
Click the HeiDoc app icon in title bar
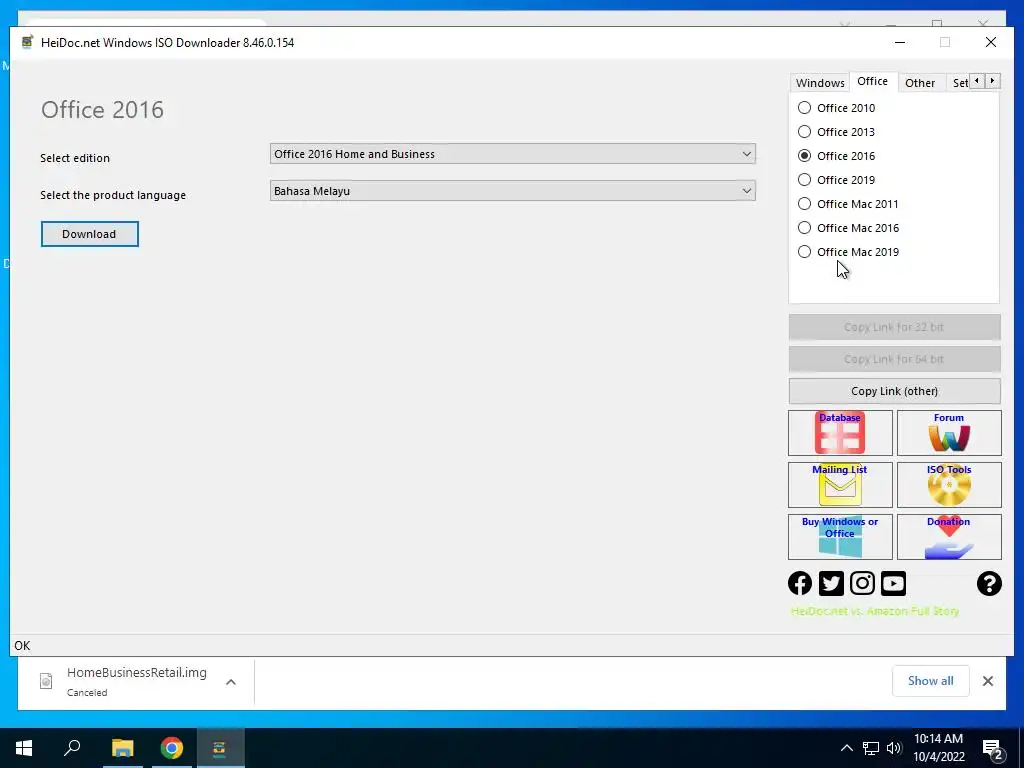coord(27,42)
